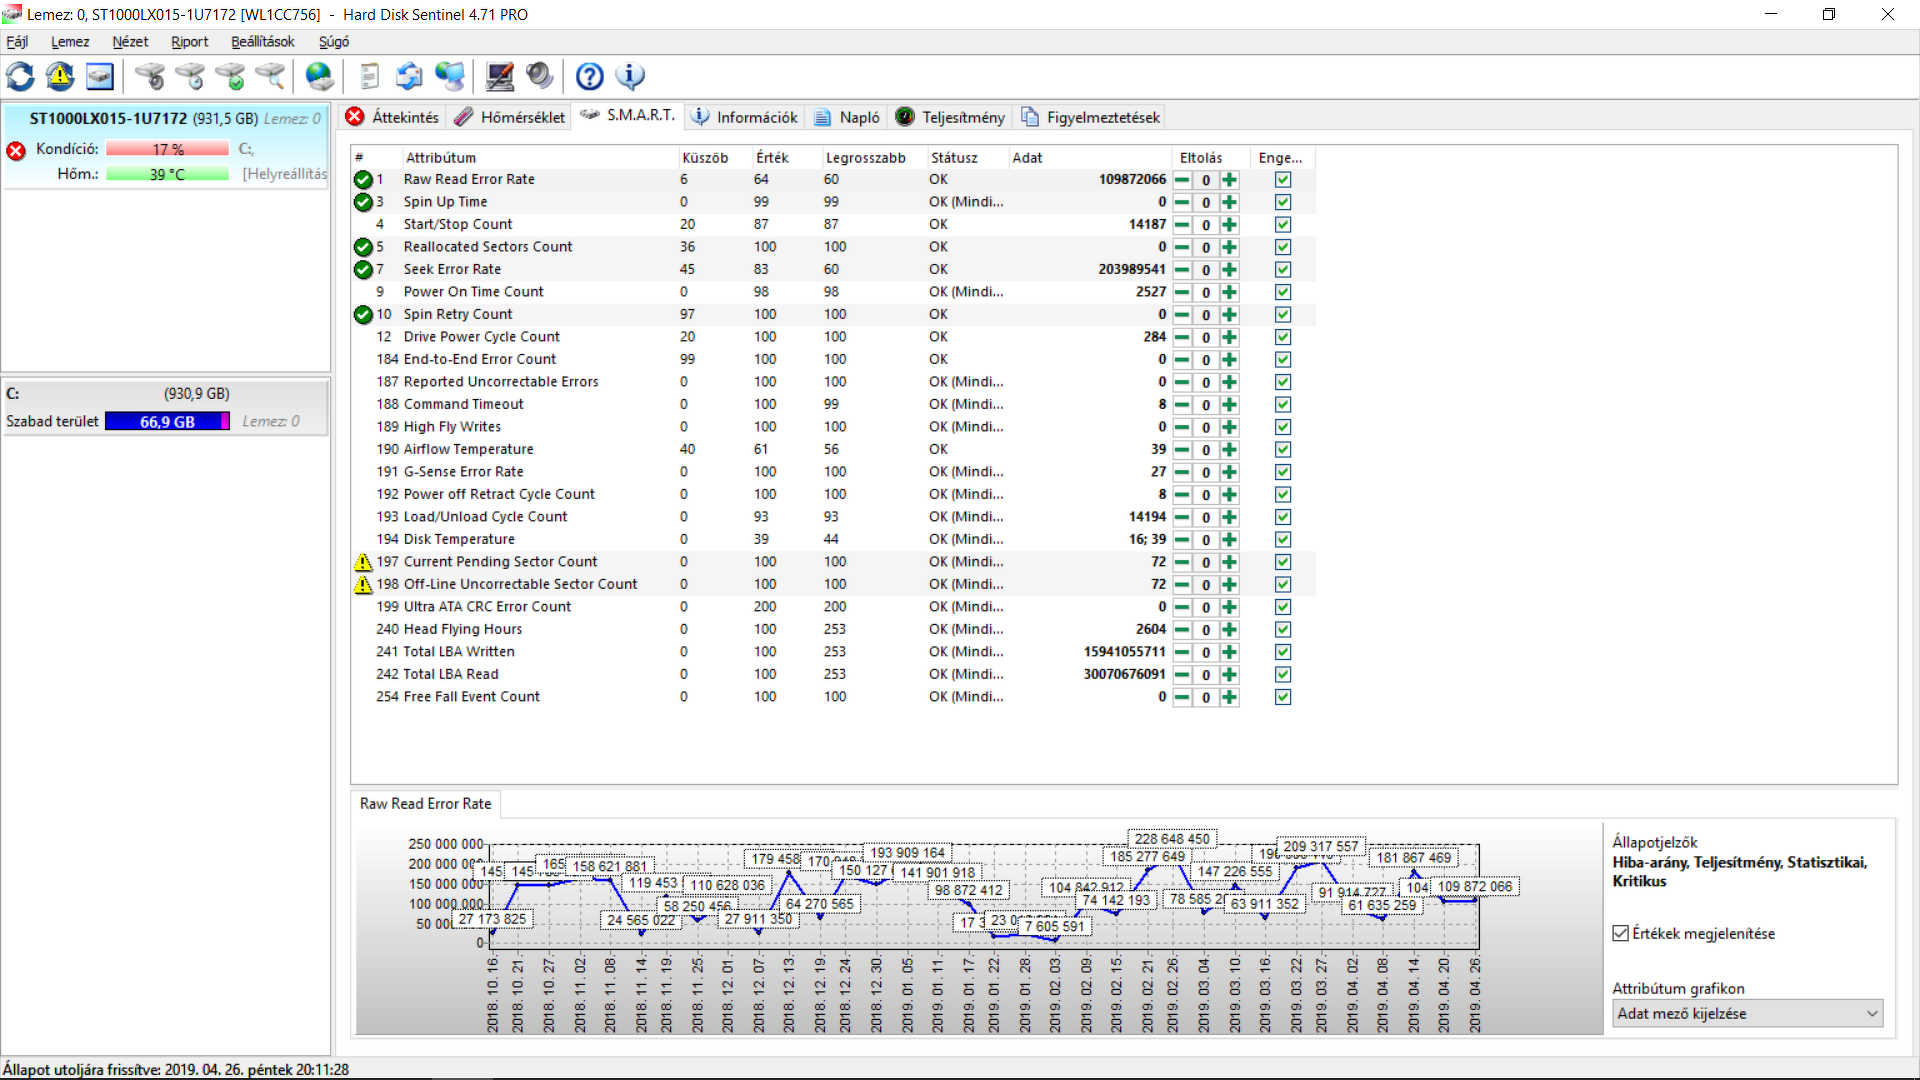Click the blue info bubble toolbar icon

pos(630,76)
